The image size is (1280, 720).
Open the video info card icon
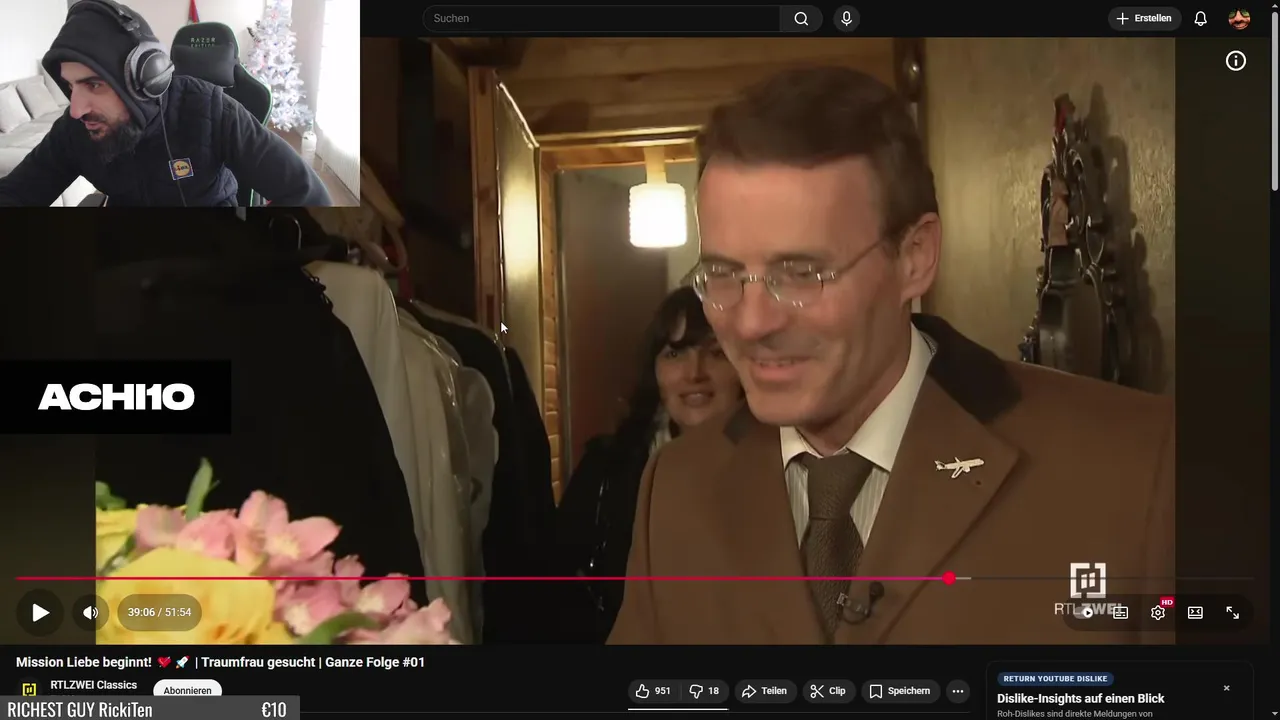click(x=1236, y=61)
